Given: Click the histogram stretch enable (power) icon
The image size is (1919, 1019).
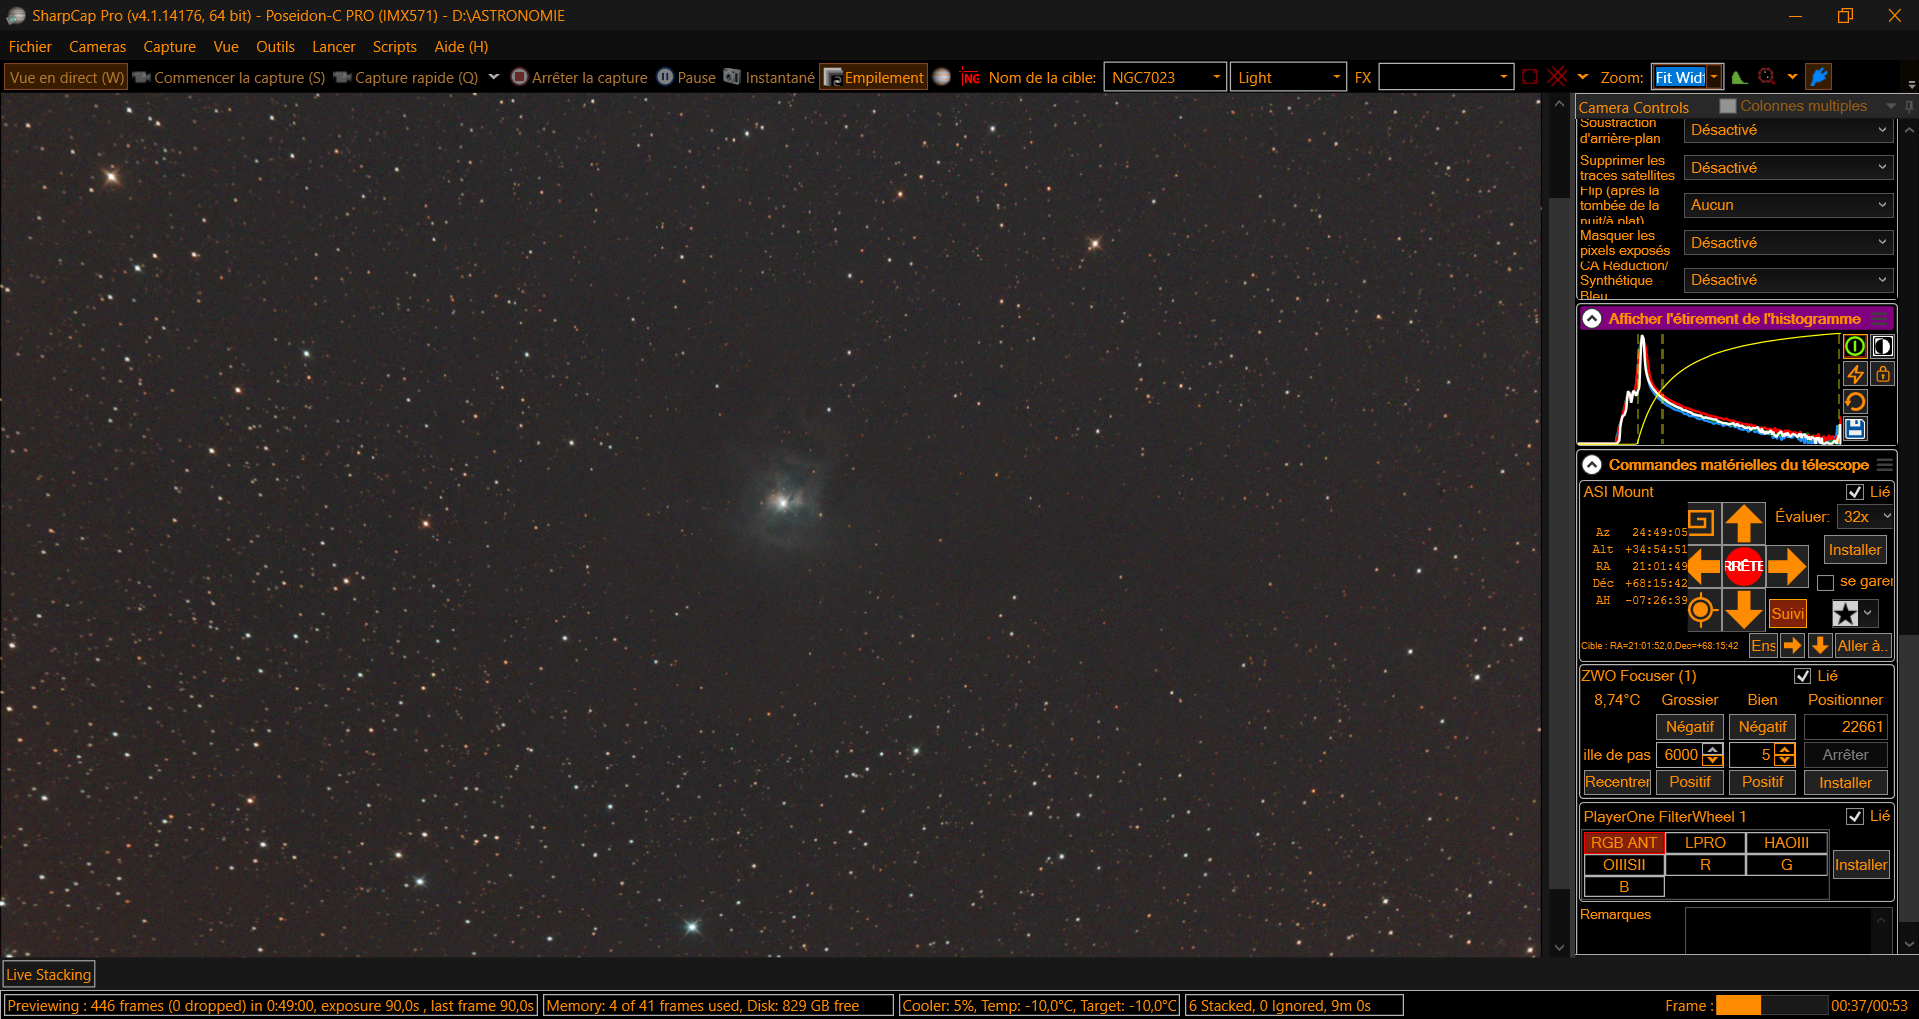Looking at the screenshot, I should pos(1855,346).
